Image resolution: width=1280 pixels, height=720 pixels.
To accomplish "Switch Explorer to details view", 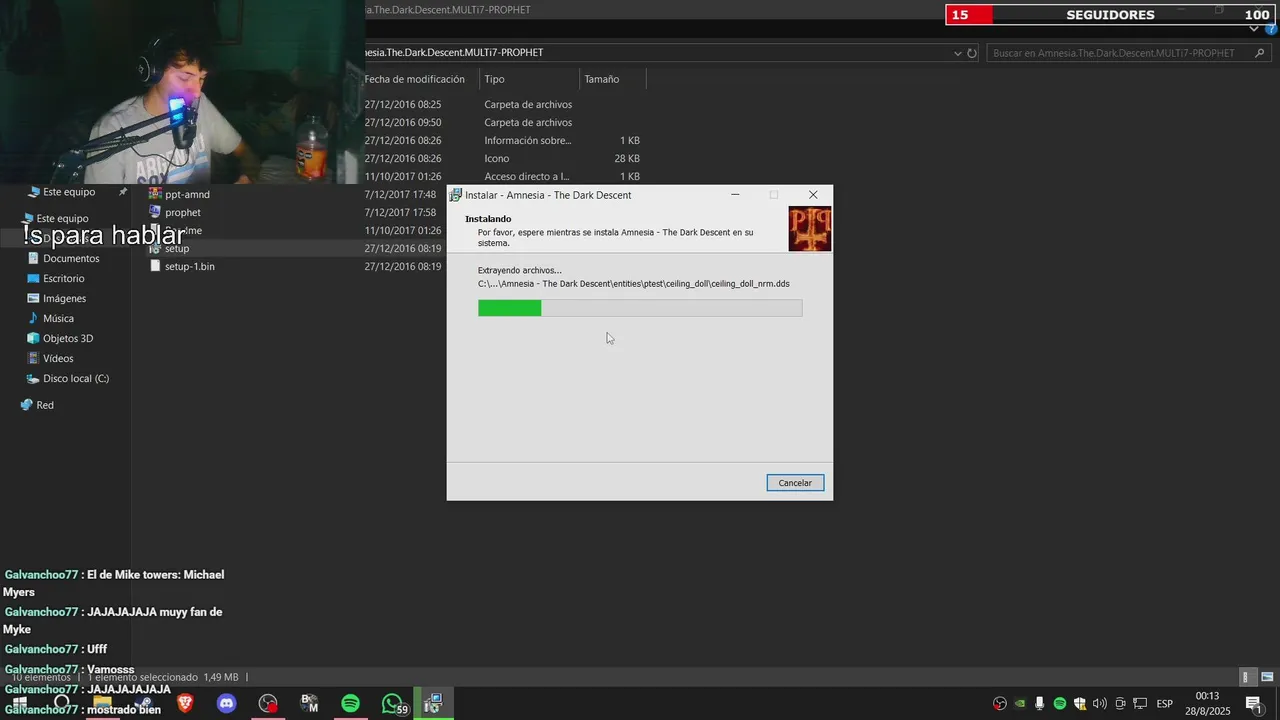I will [1246, 677].
